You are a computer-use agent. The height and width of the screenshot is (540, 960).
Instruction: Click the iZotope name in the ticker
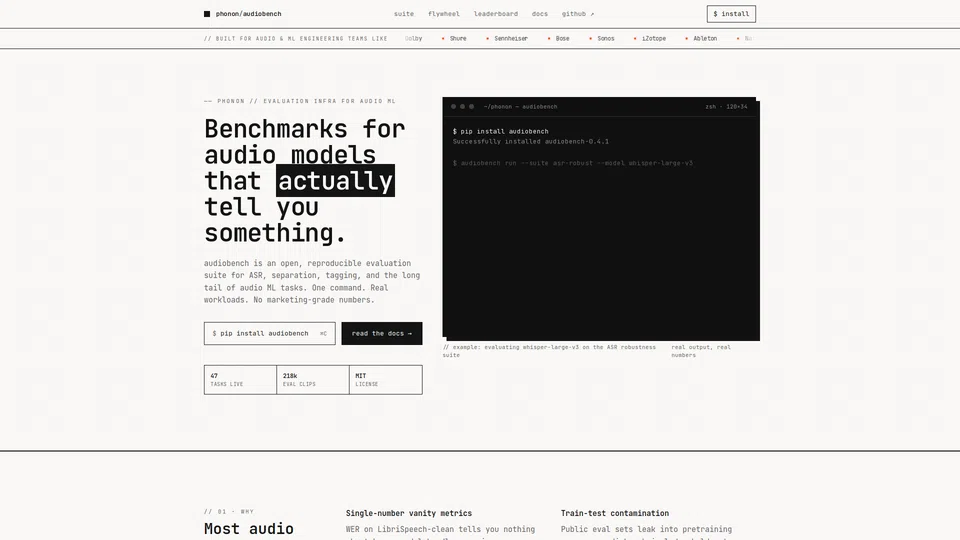(x=654, y=39)
